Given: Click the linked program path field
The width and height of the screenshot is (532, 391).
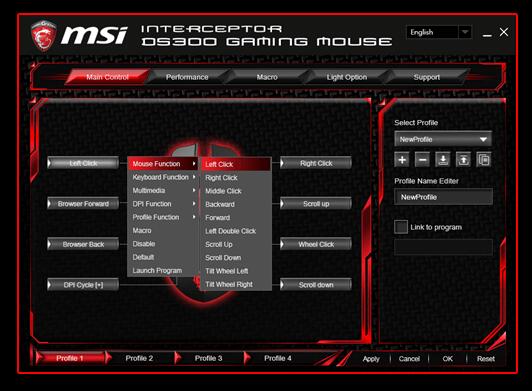Looking at the screenshot, I should [x=443, y=247].
